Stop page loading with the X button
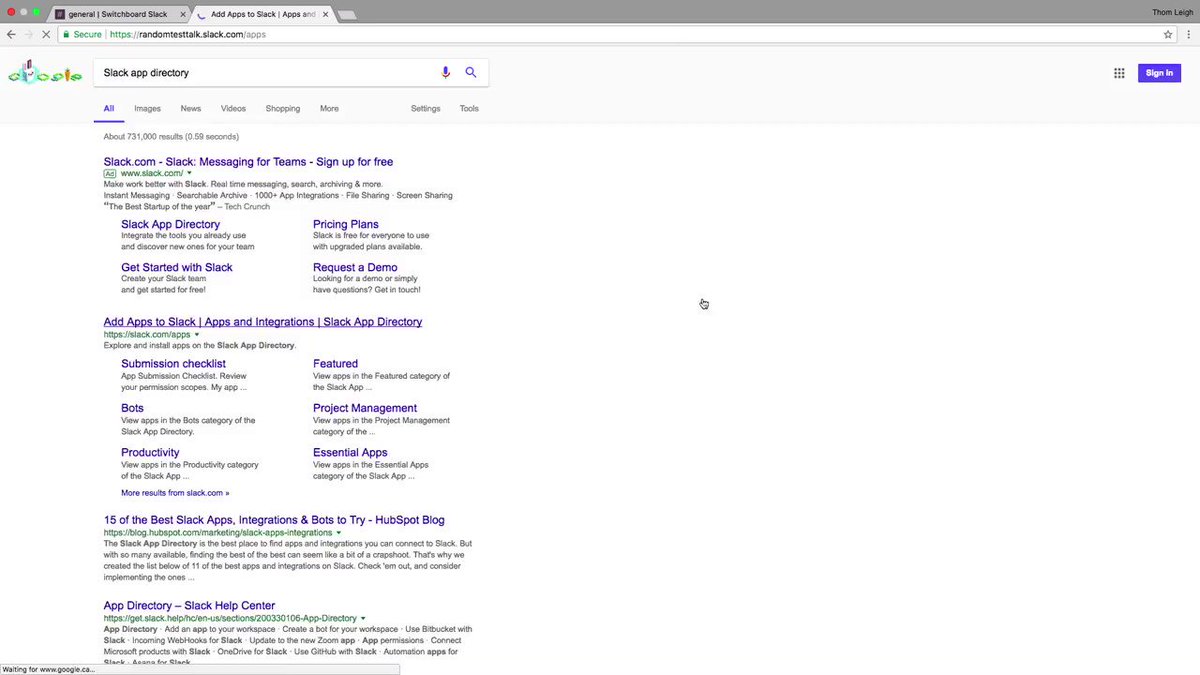This screenshot has width=1200, height=675. [x=46, y=34]
